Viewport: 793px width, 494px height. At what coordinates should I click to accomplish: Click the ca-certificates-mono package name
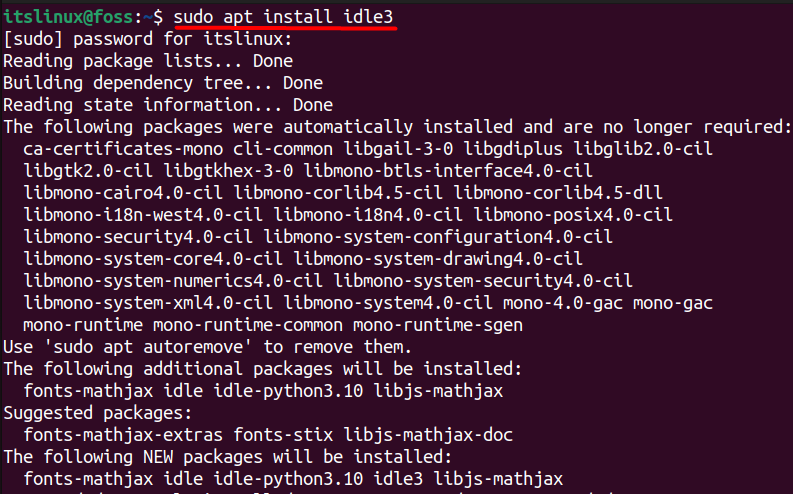(123, 149)
